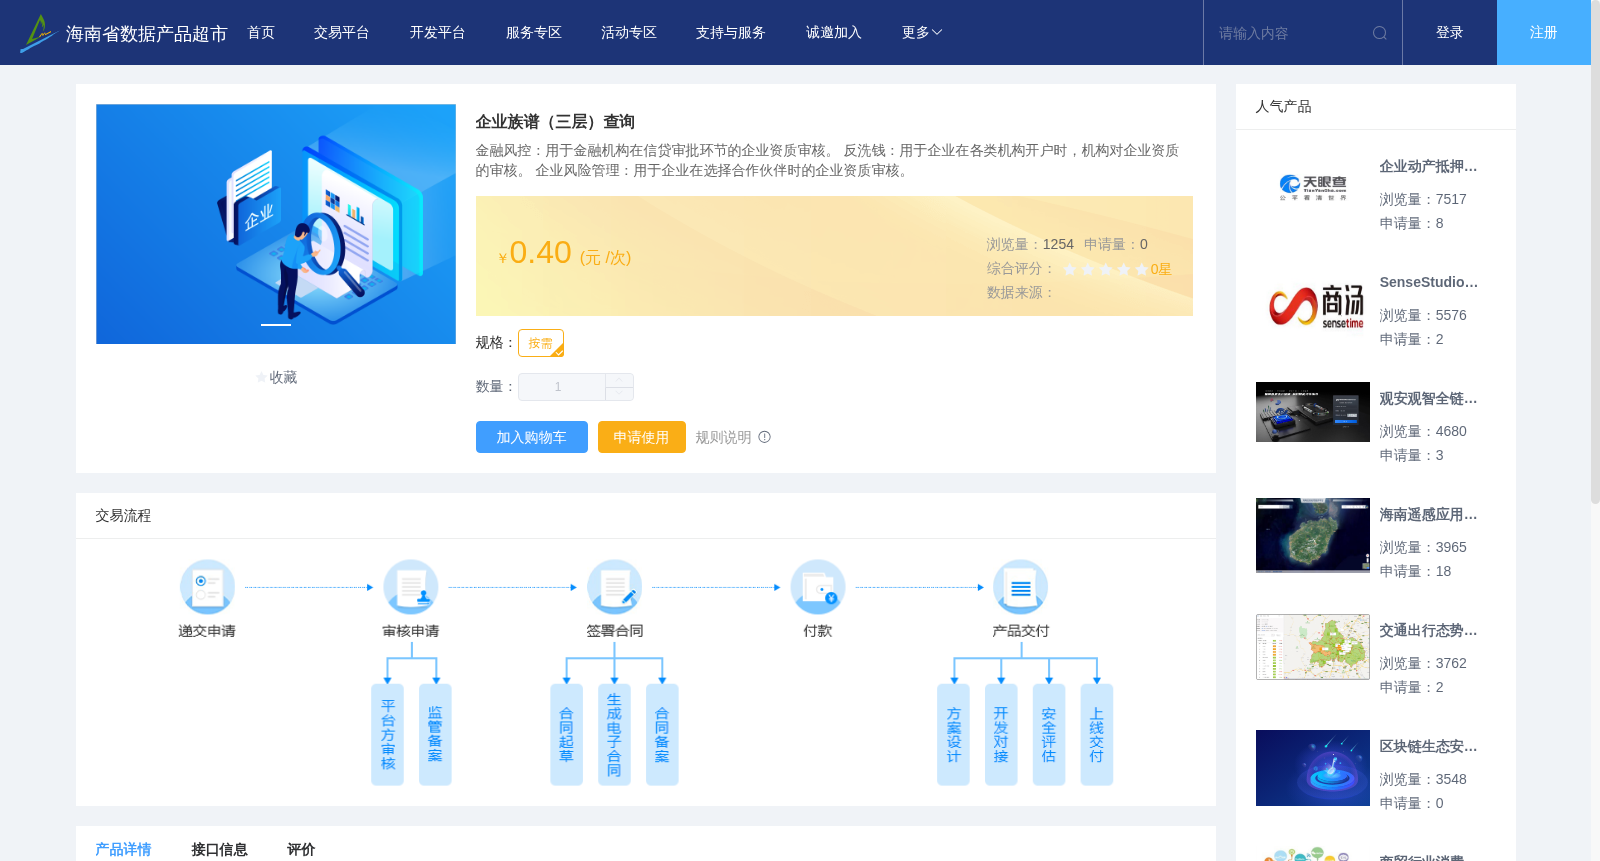Viewport: 1600px width, 861px height.
Task: Click the 平台方审核 sub-step box
Action: 388,735
